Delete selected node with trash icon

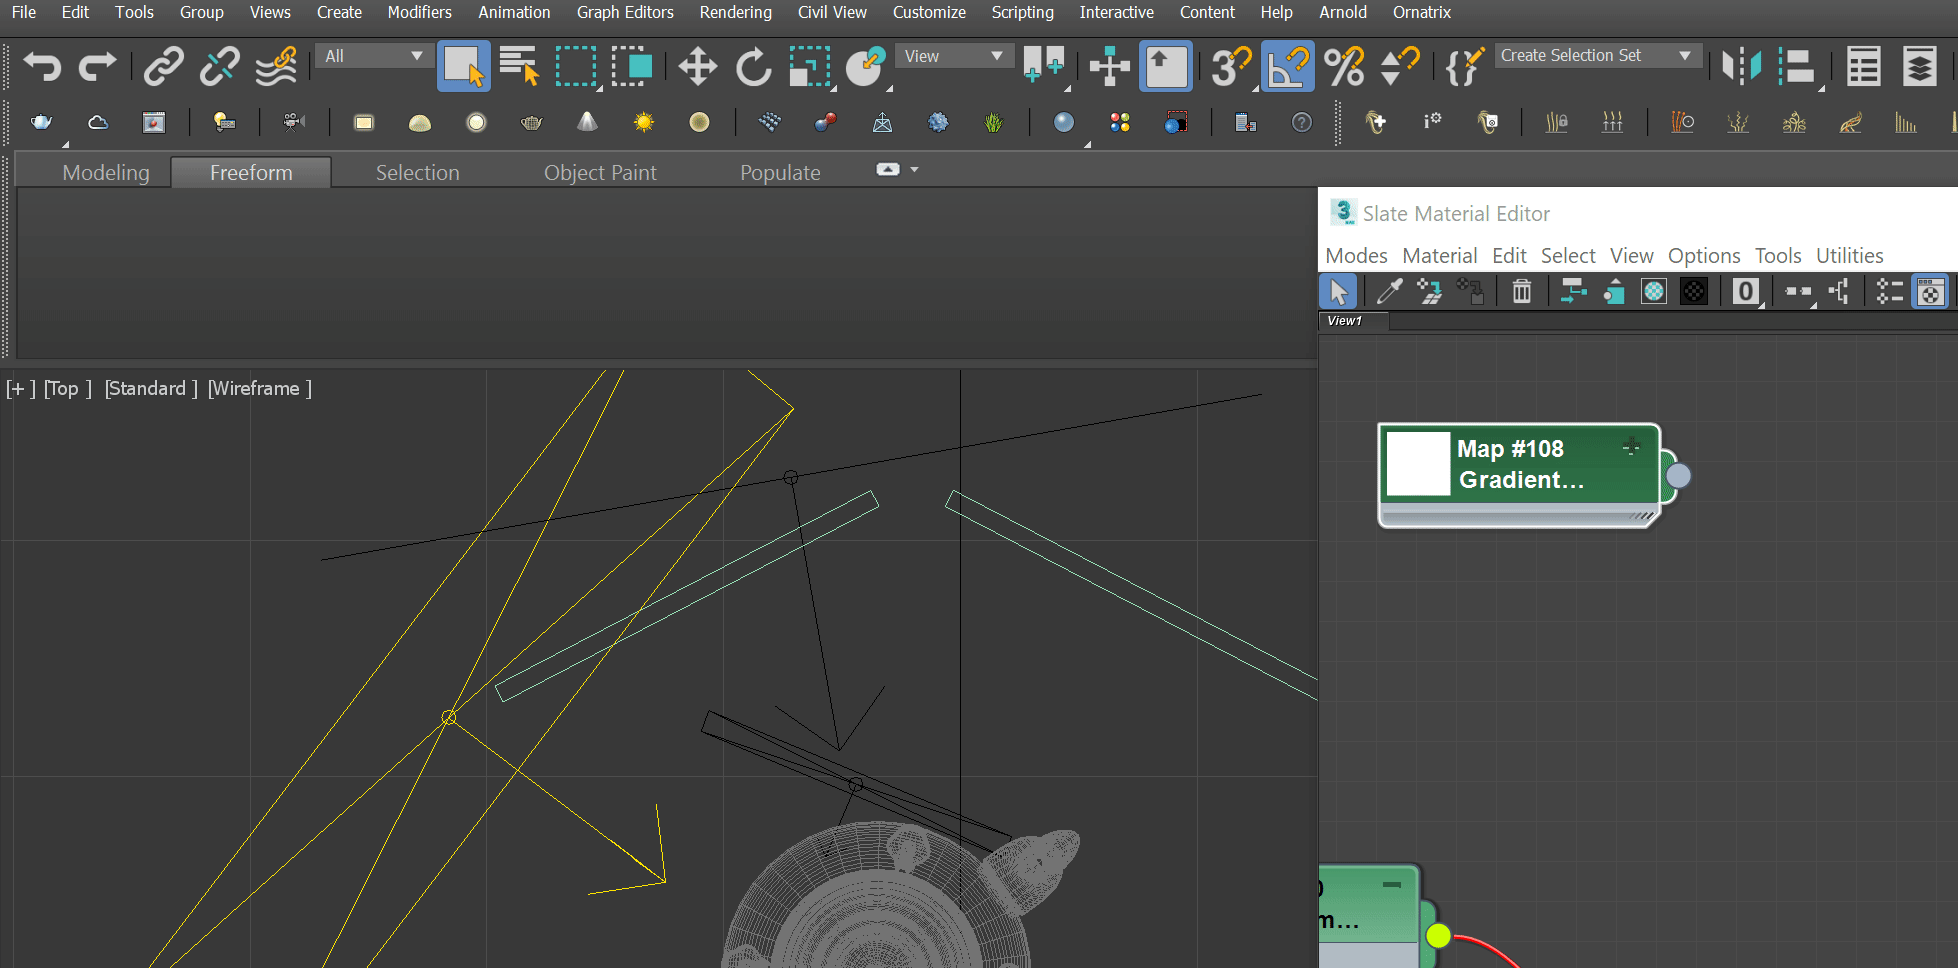pos(1521,292)
